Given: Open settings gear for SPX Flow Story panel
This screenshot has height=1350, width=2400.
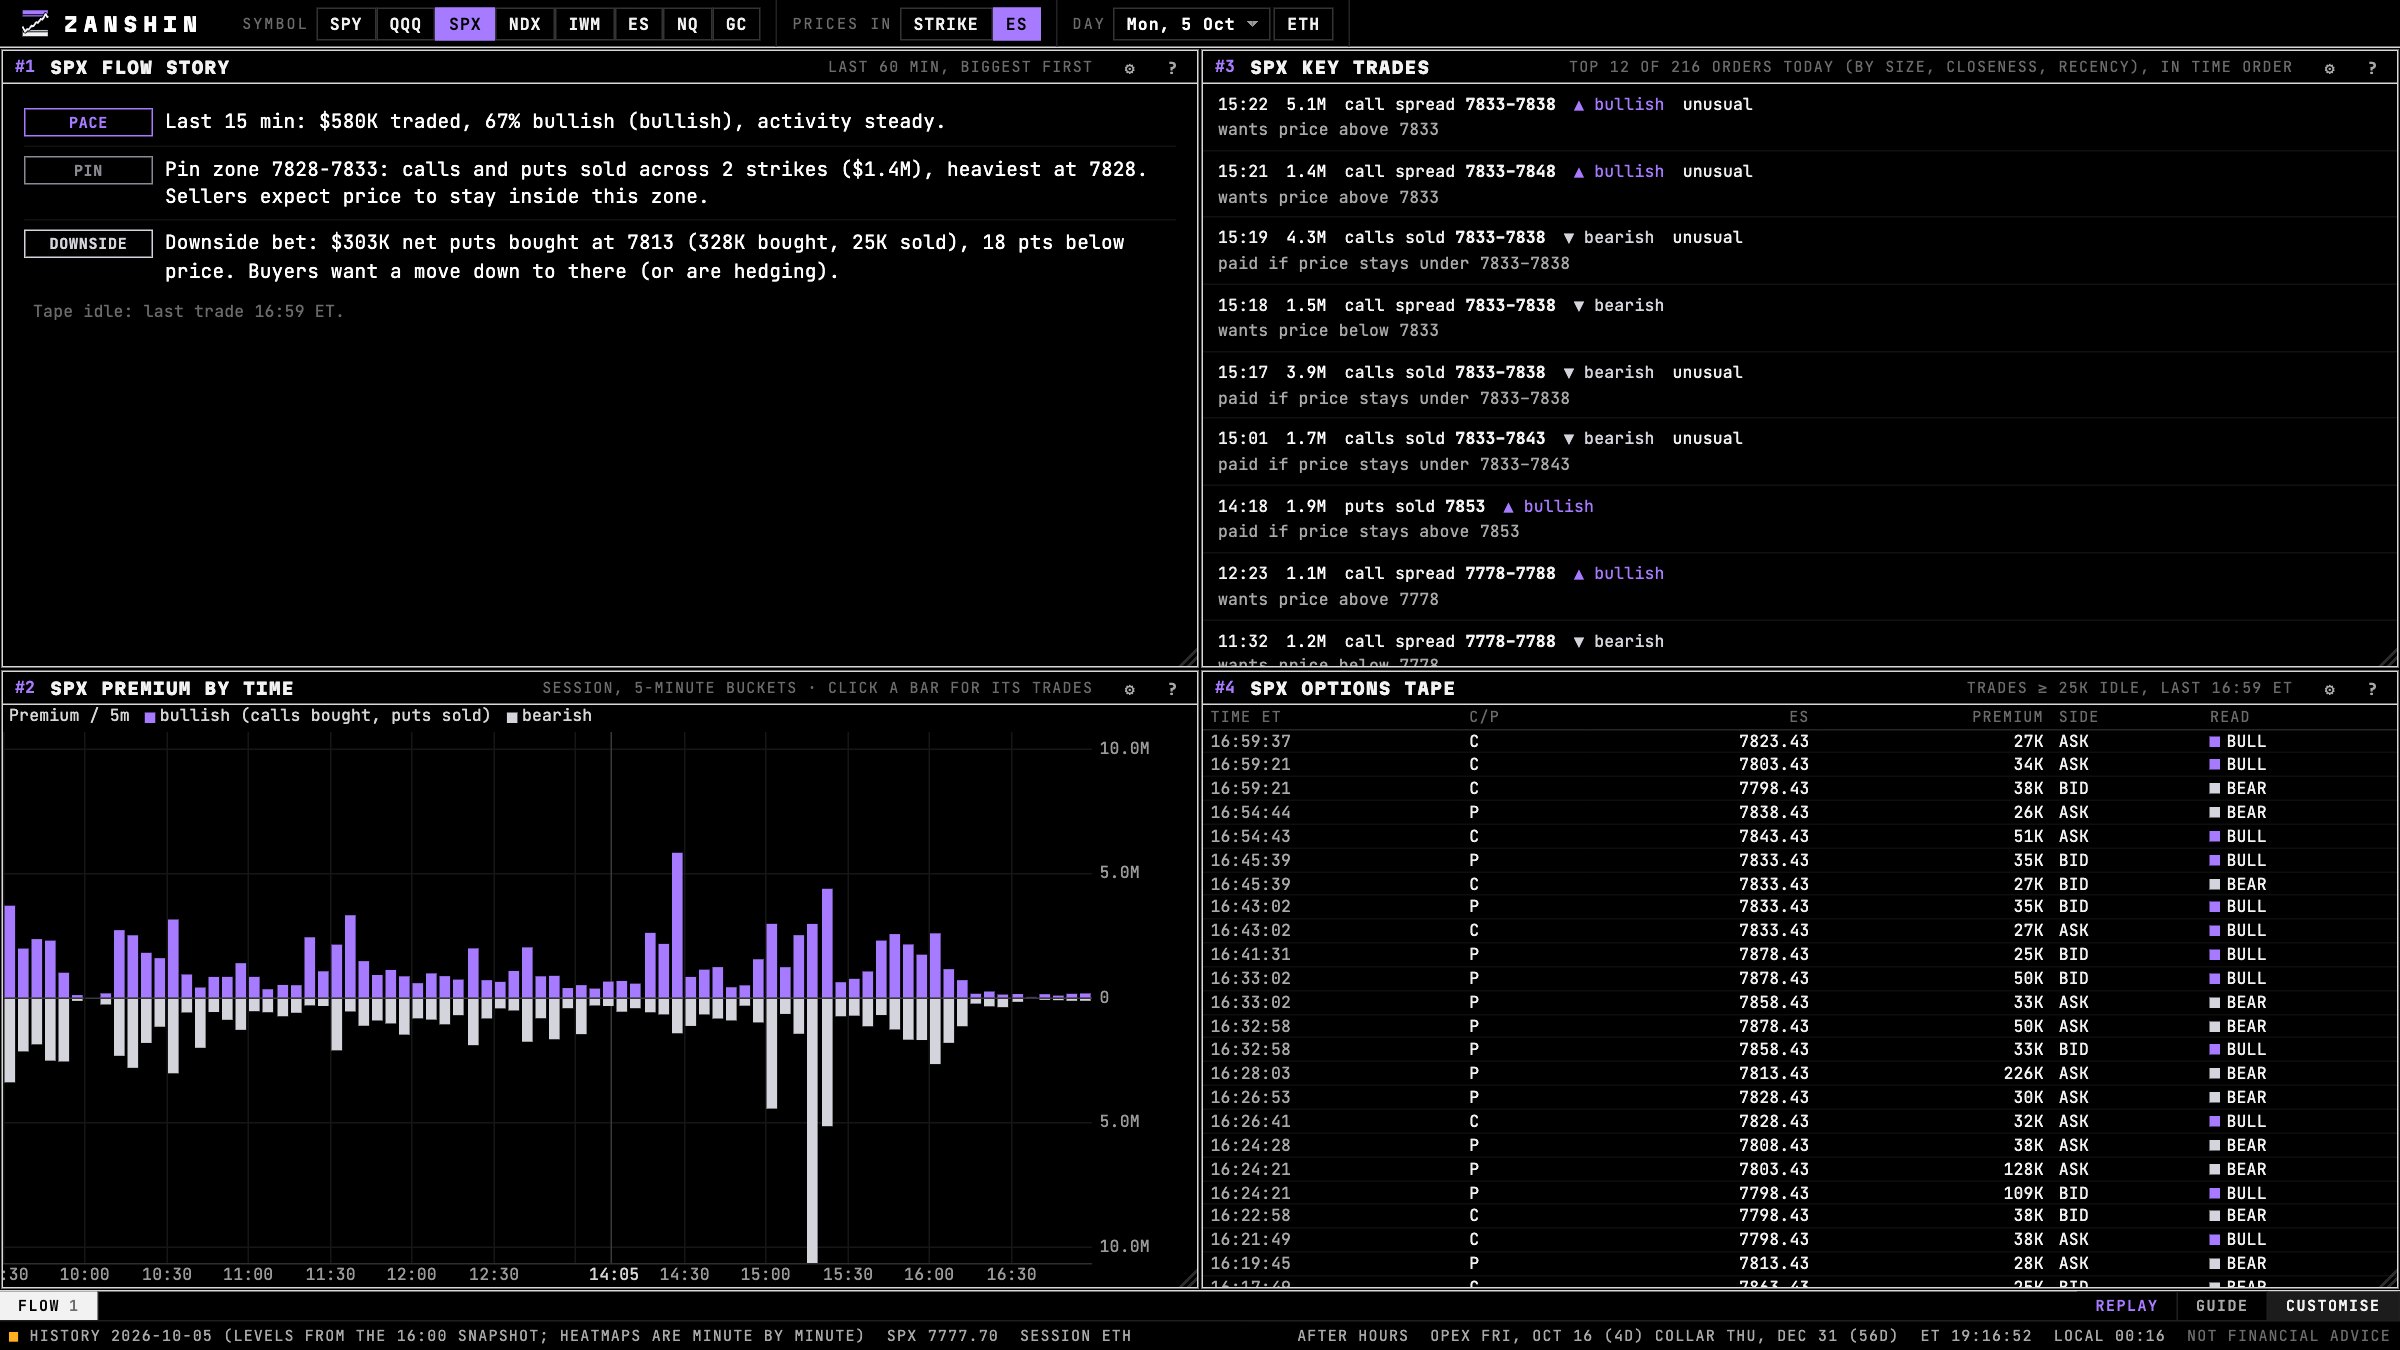Looking at the screenshot, I should tap(1130, 68).
